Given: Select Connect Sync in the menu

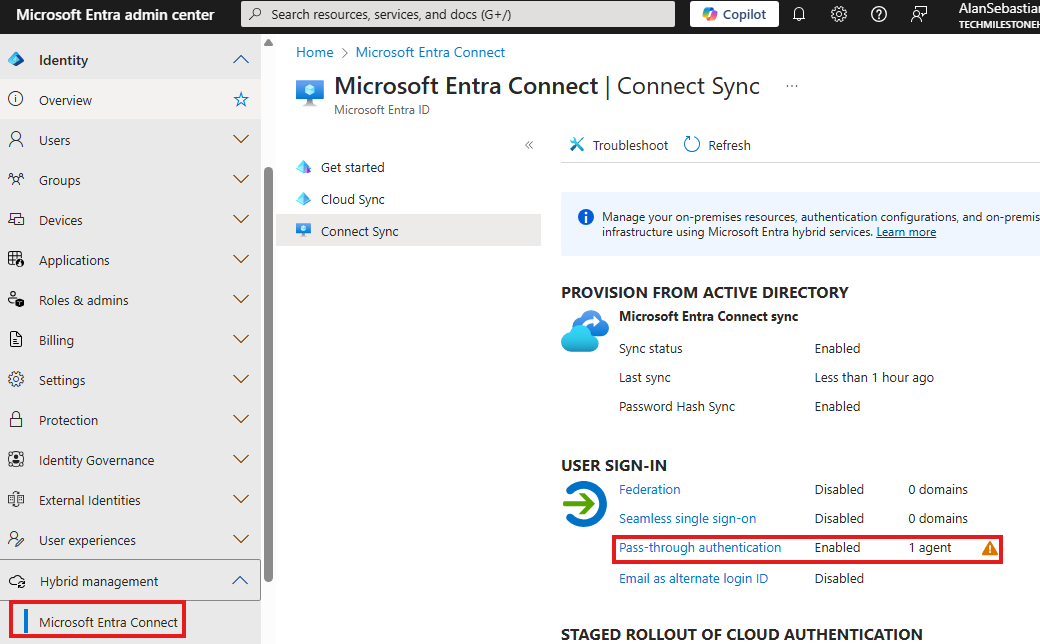Looking at the screenshot, I should (408, 231).
